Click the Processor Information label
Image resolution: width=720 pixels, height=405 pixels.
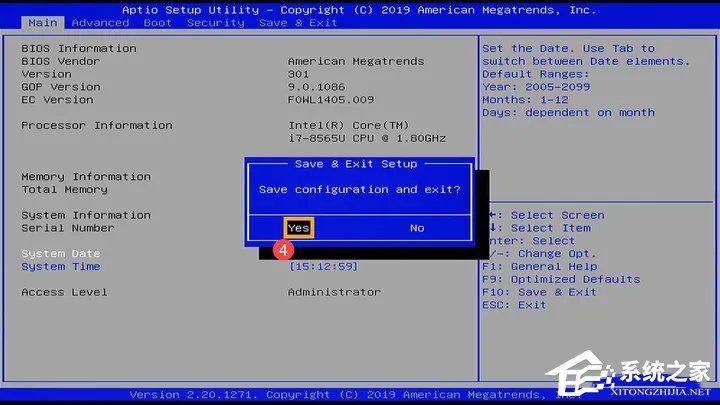point(97,126)
